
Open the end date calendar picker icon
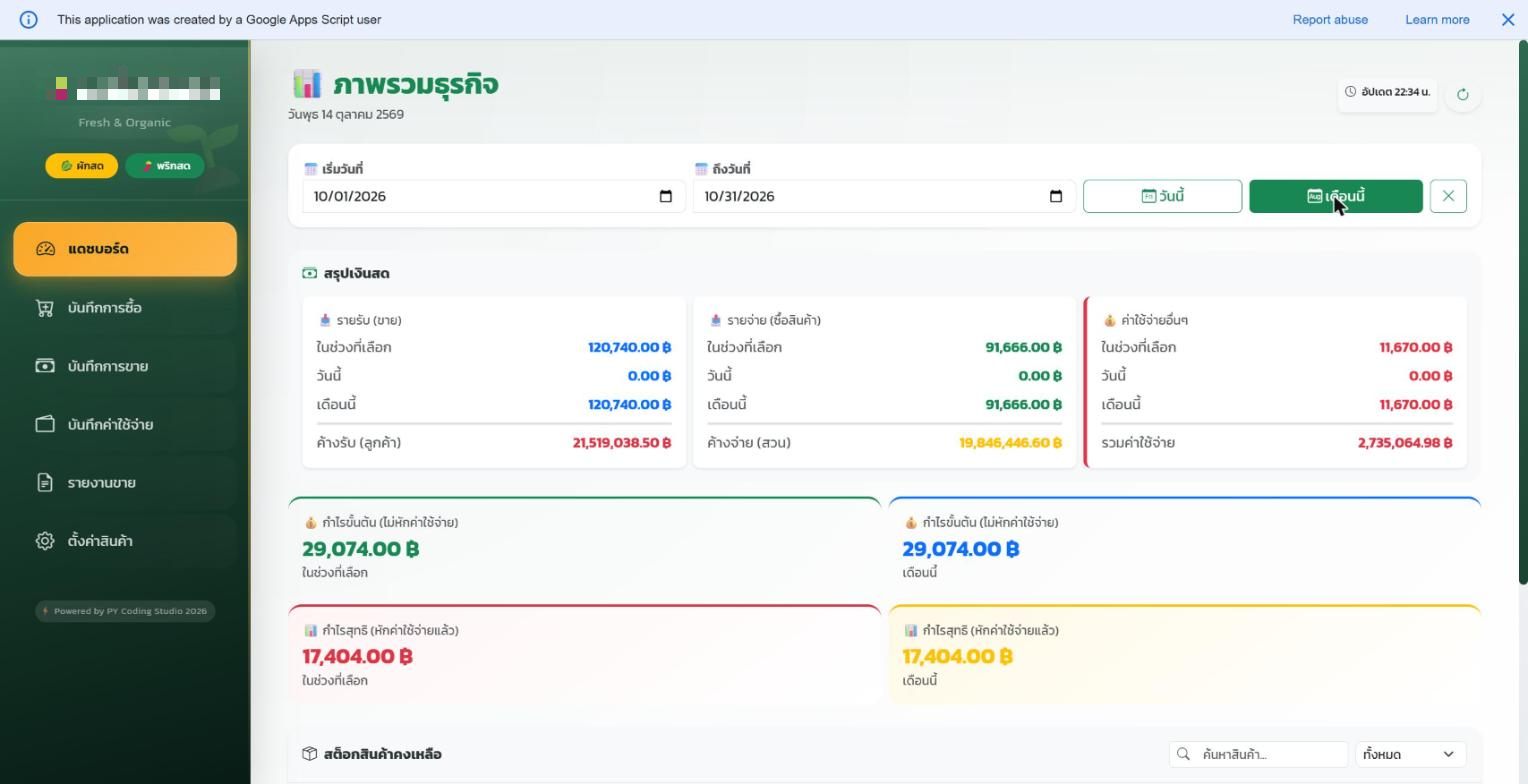tap(1056, 196)
